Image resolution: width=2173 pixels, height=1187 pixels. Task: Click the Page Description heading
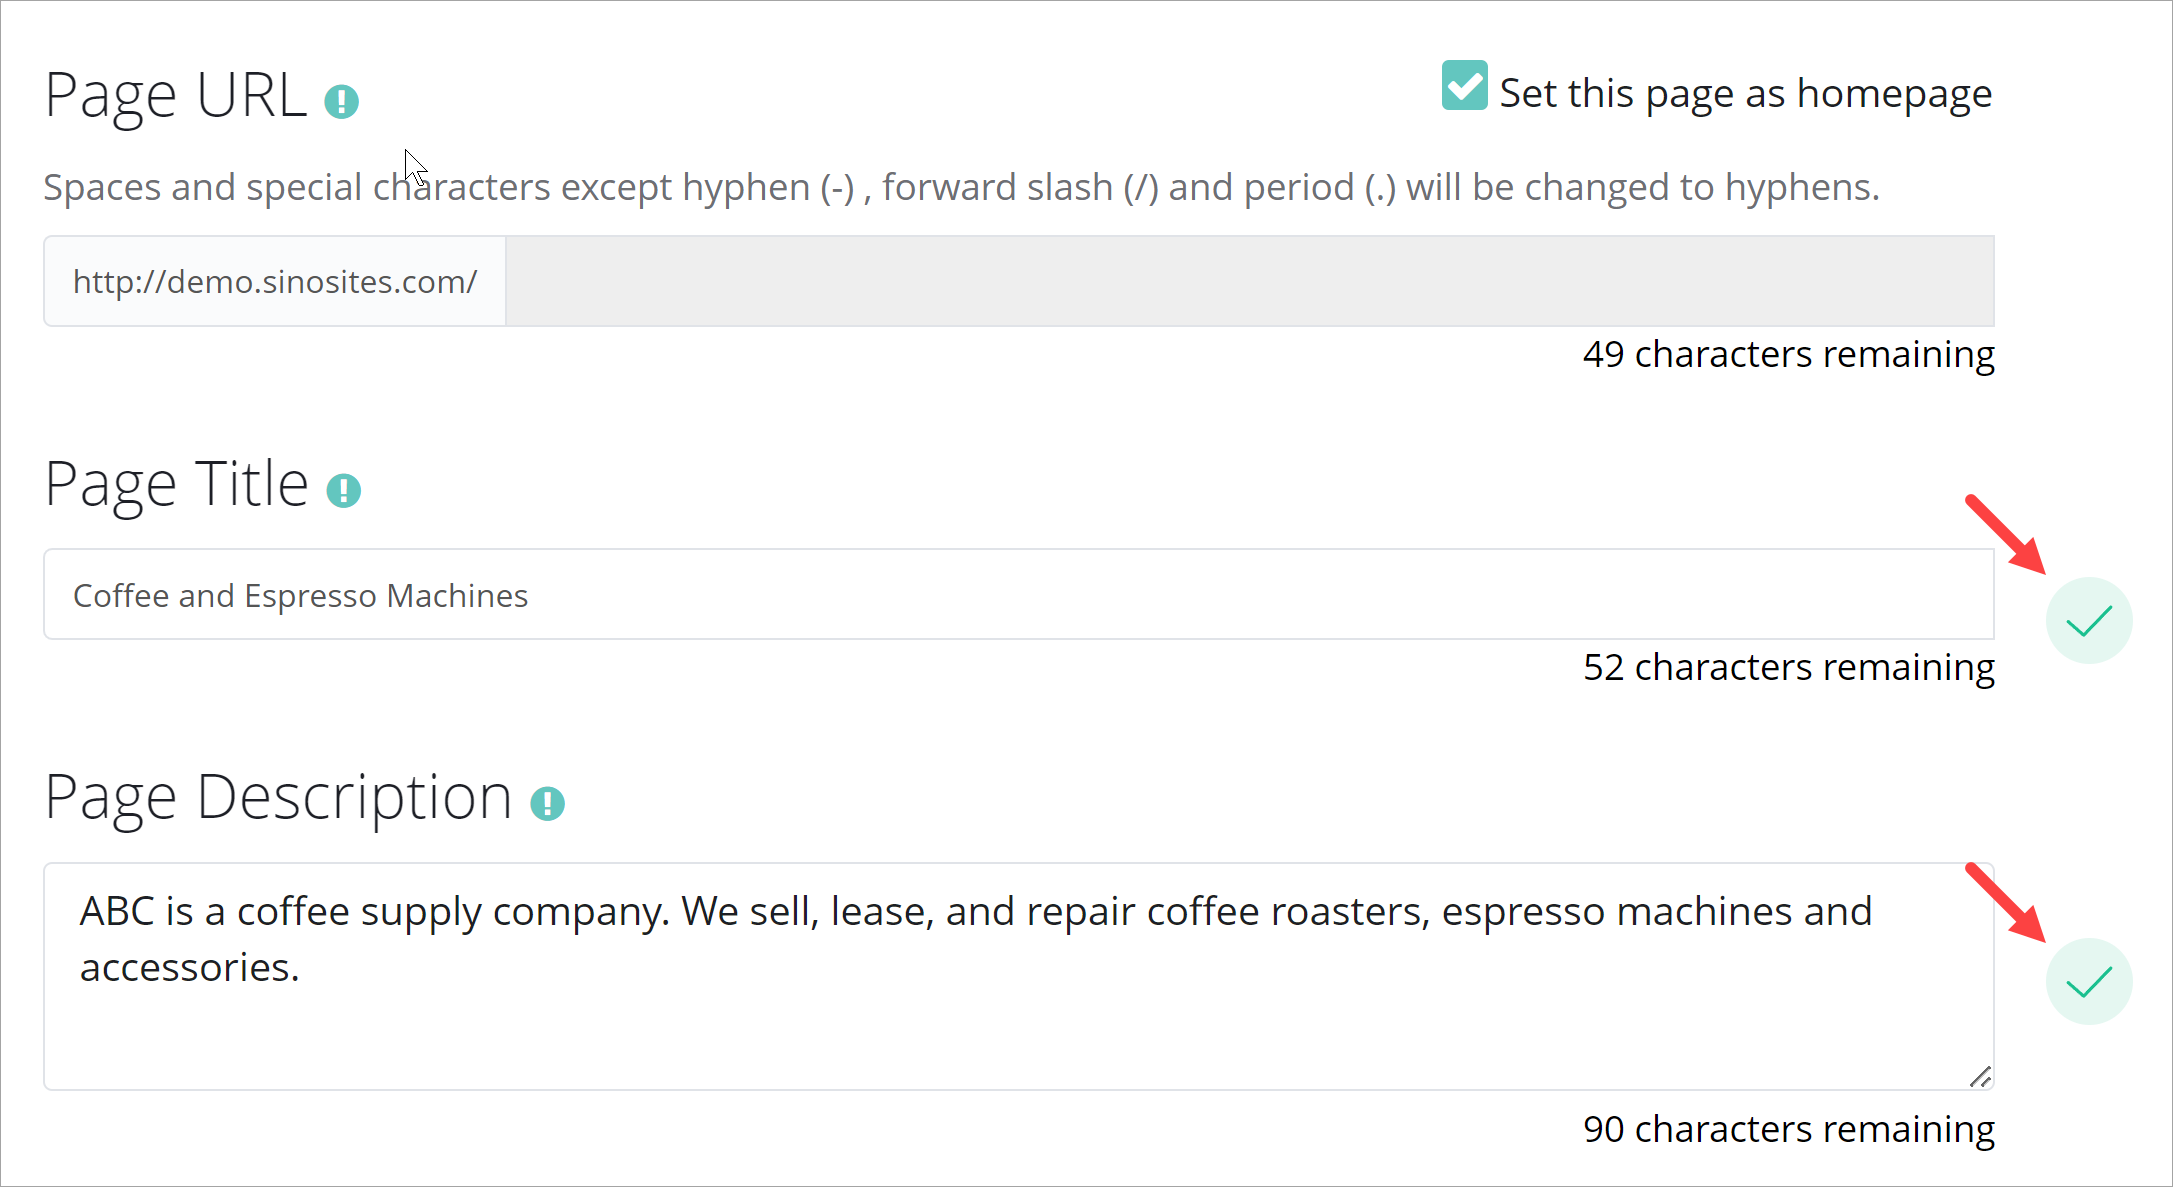[x=278, y=798]
